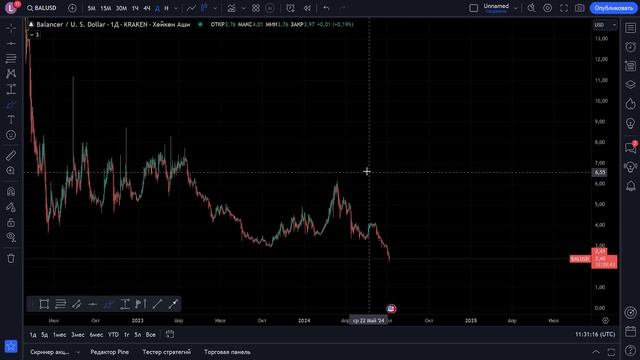Image resolution: width=640 pixels, height=360 pixels.
Task: Toggle lock all drawings
Action: [11, 222]
